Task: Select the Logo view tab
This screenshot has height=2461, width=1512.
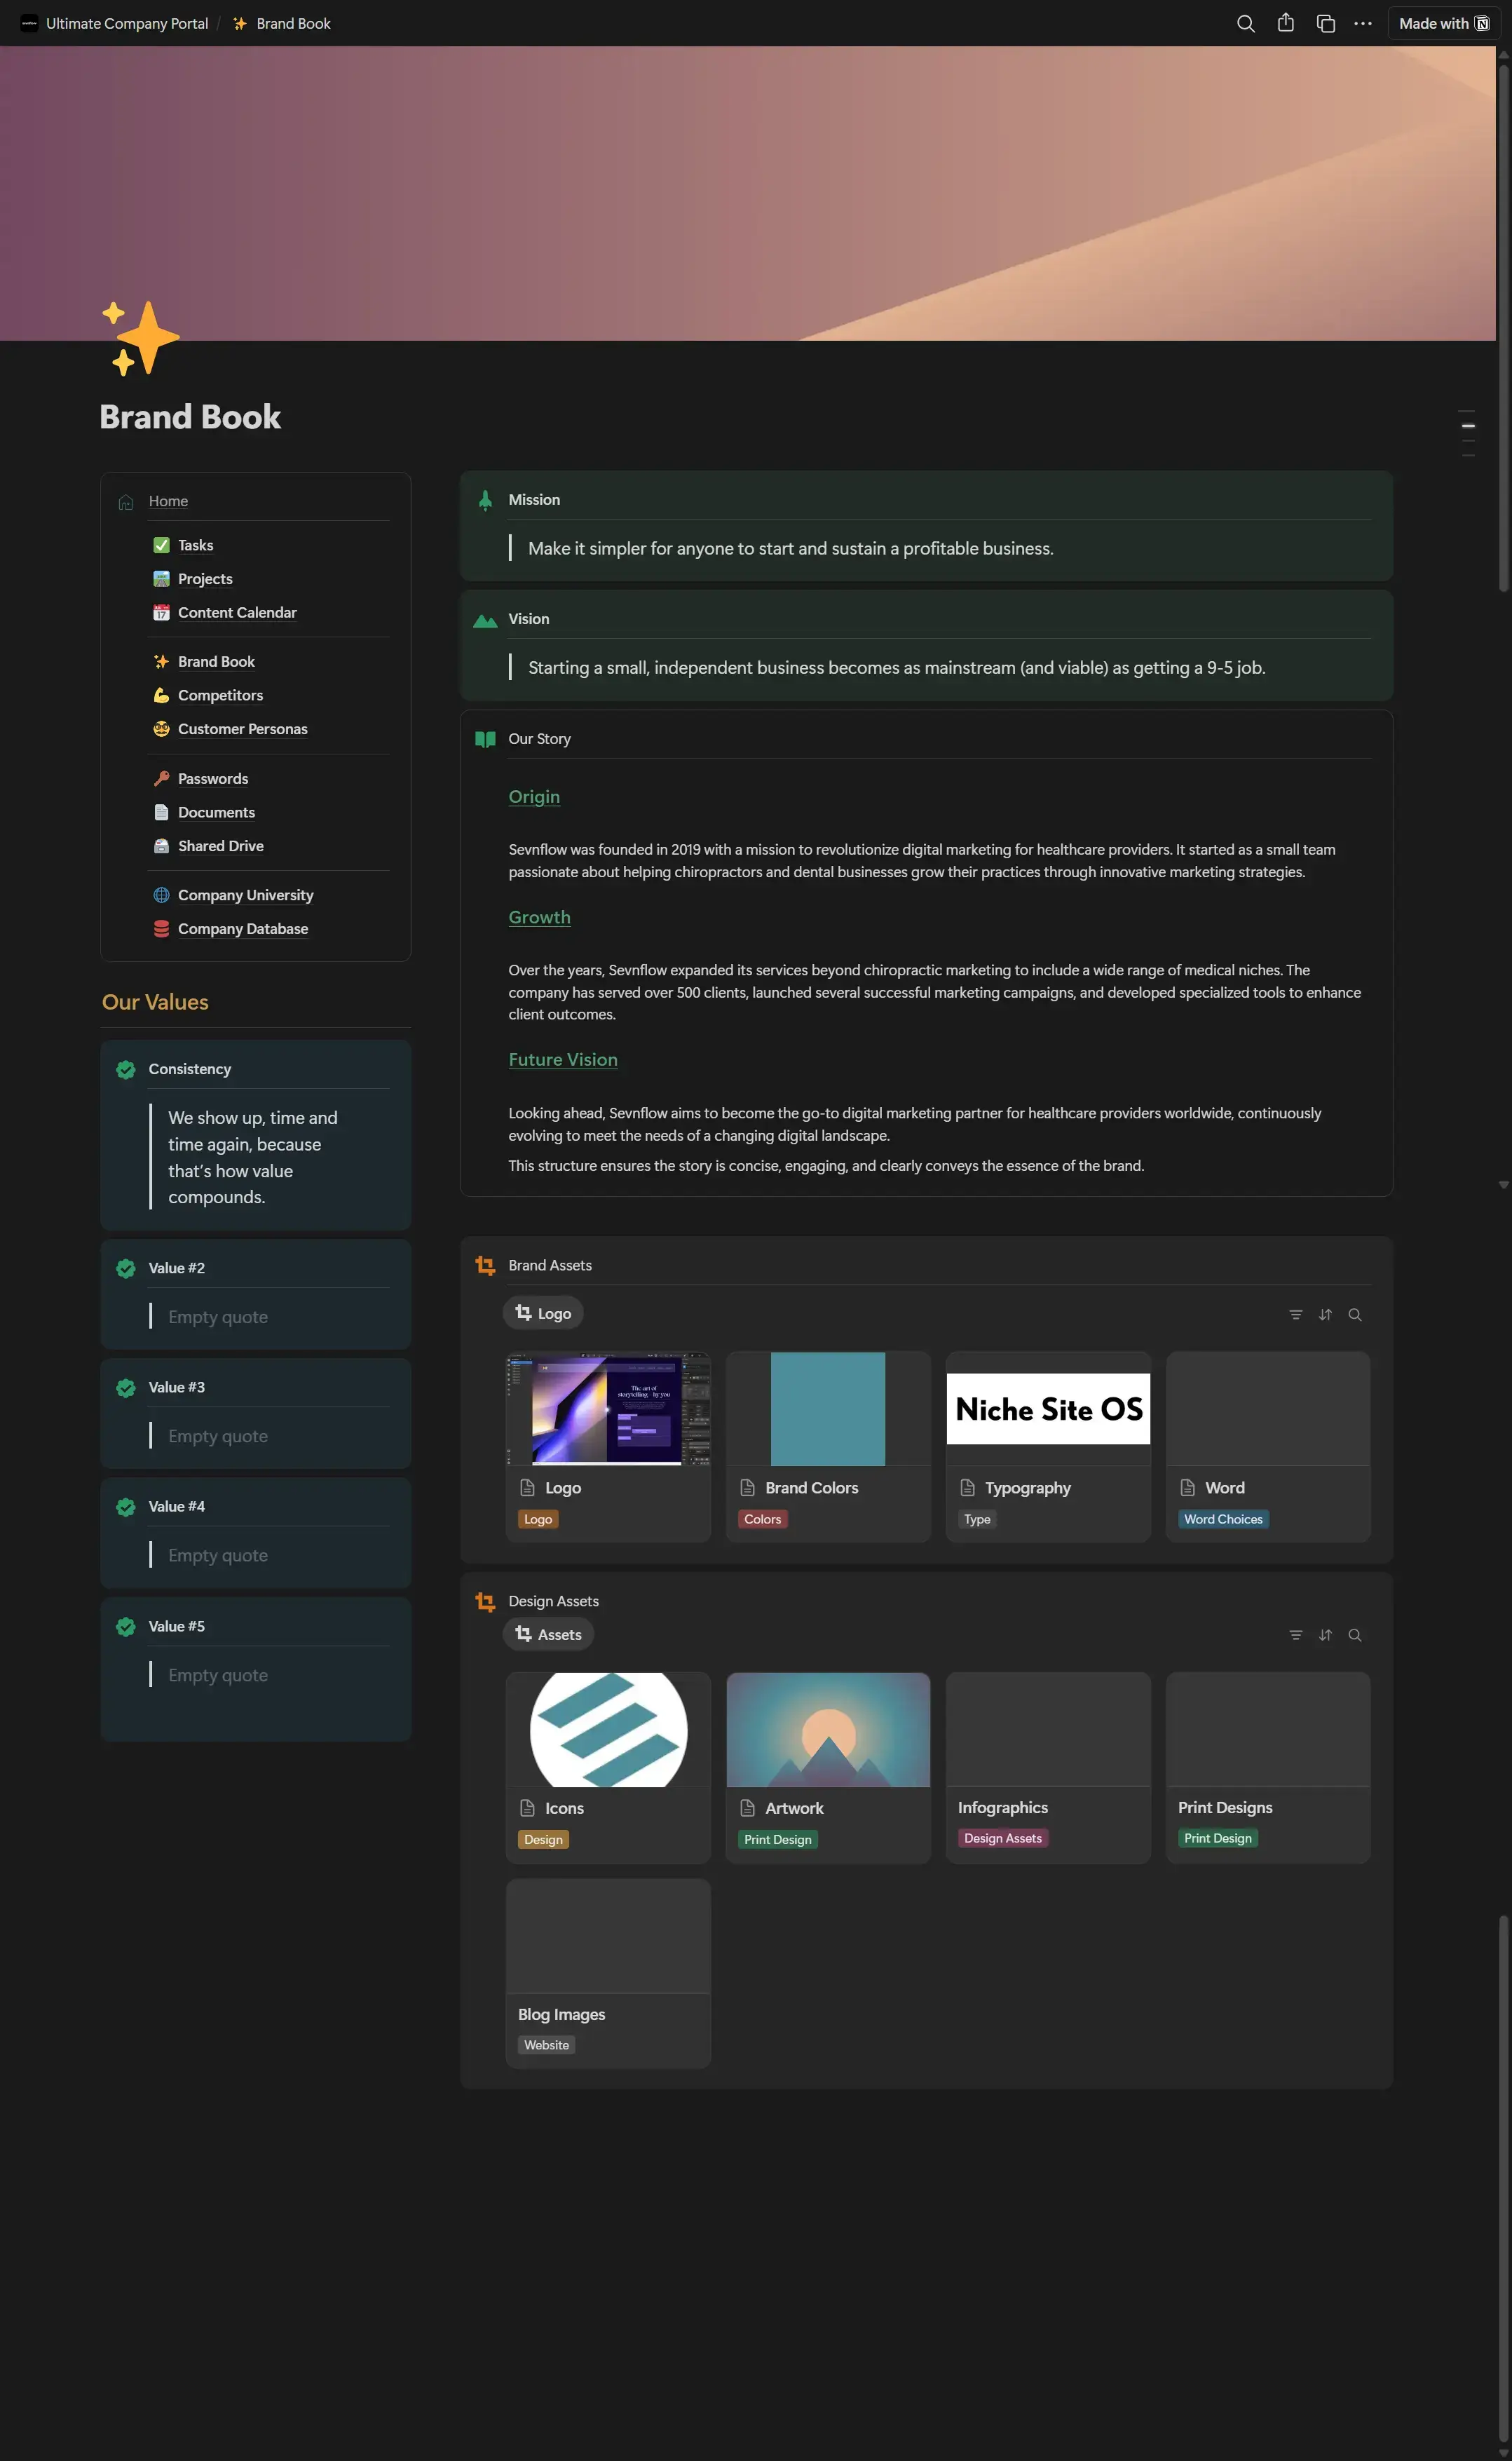Action: [x=543, y=1313]
